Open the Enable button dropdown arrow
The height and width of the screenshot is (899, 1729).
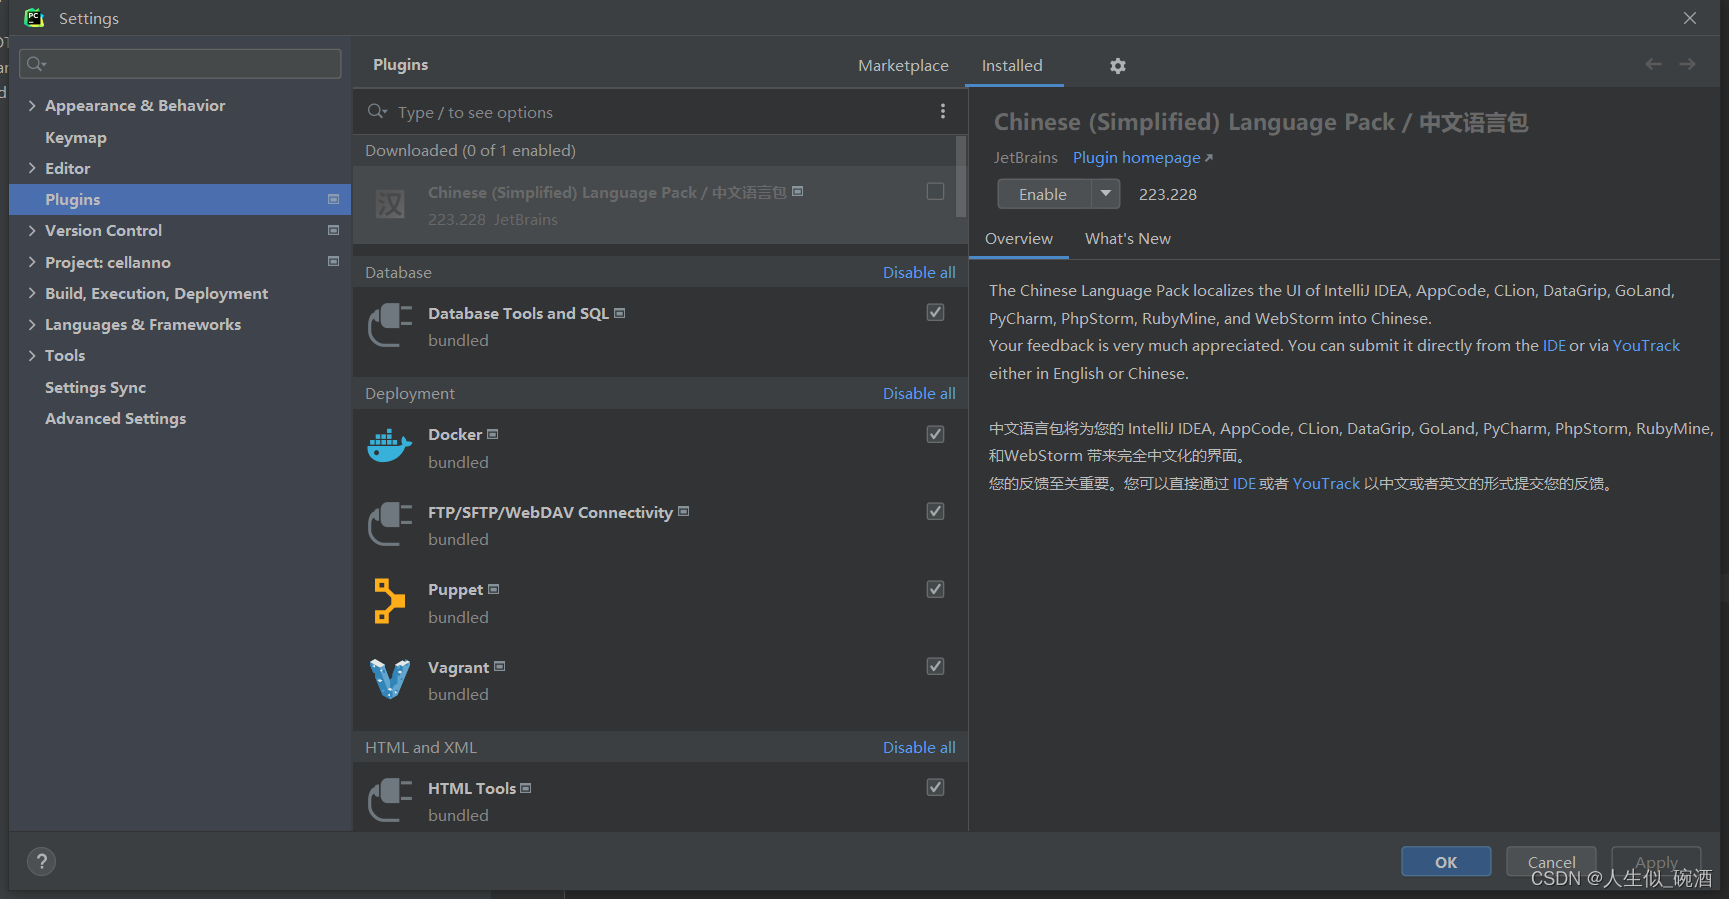(x=1105, y=194)
